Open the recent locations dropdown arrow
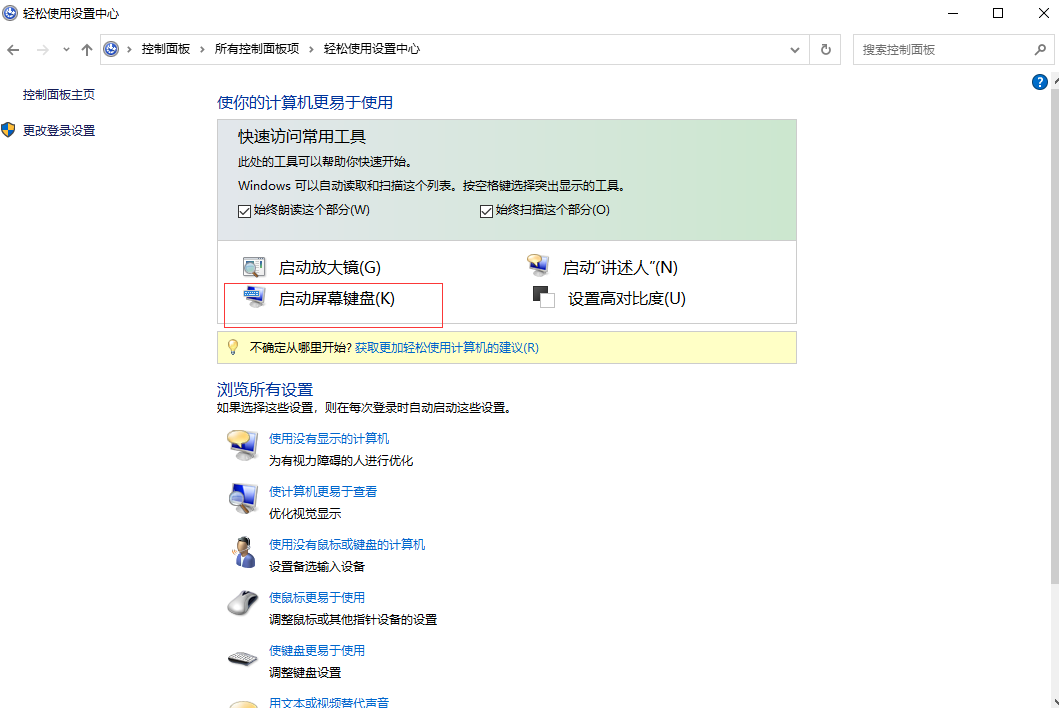Viewport: 1059px width, 708px height. 66,49
